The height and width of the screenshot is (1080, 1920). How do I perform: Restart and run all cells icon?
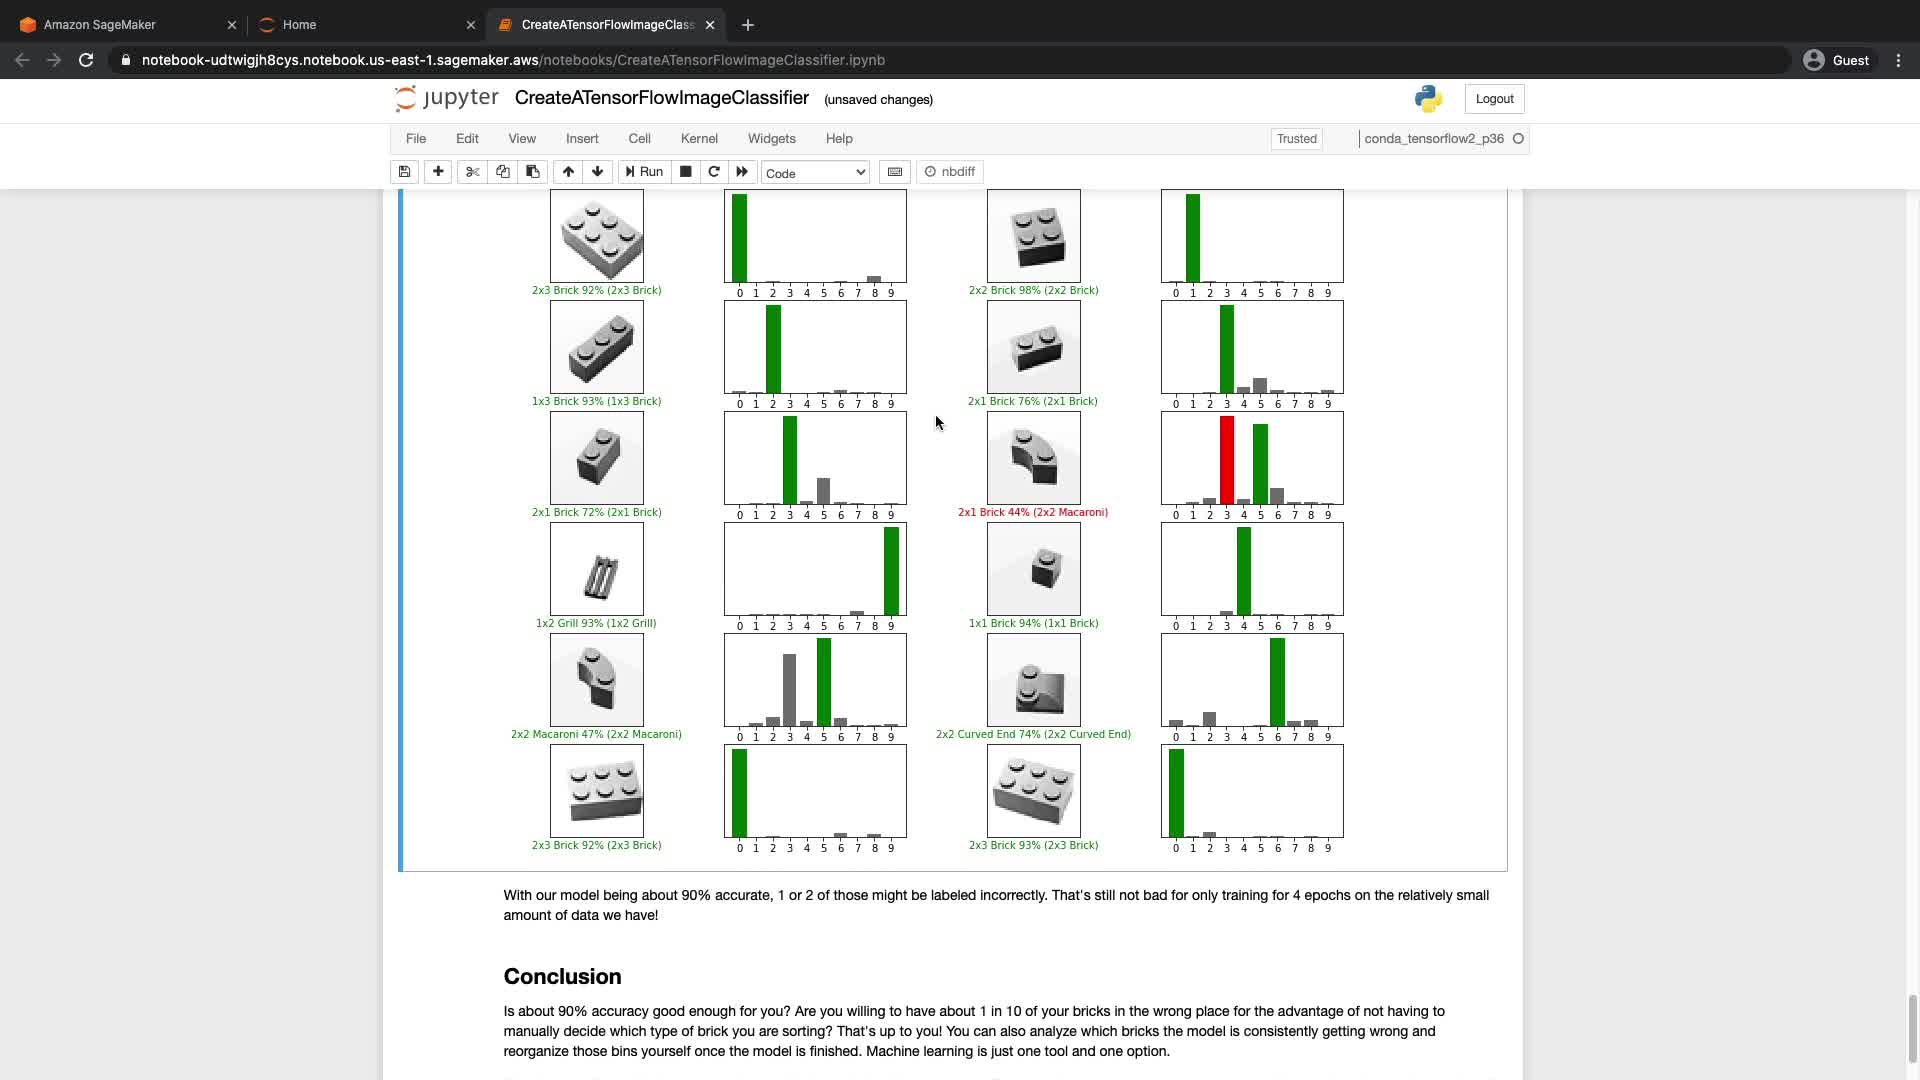click(742, 172)
